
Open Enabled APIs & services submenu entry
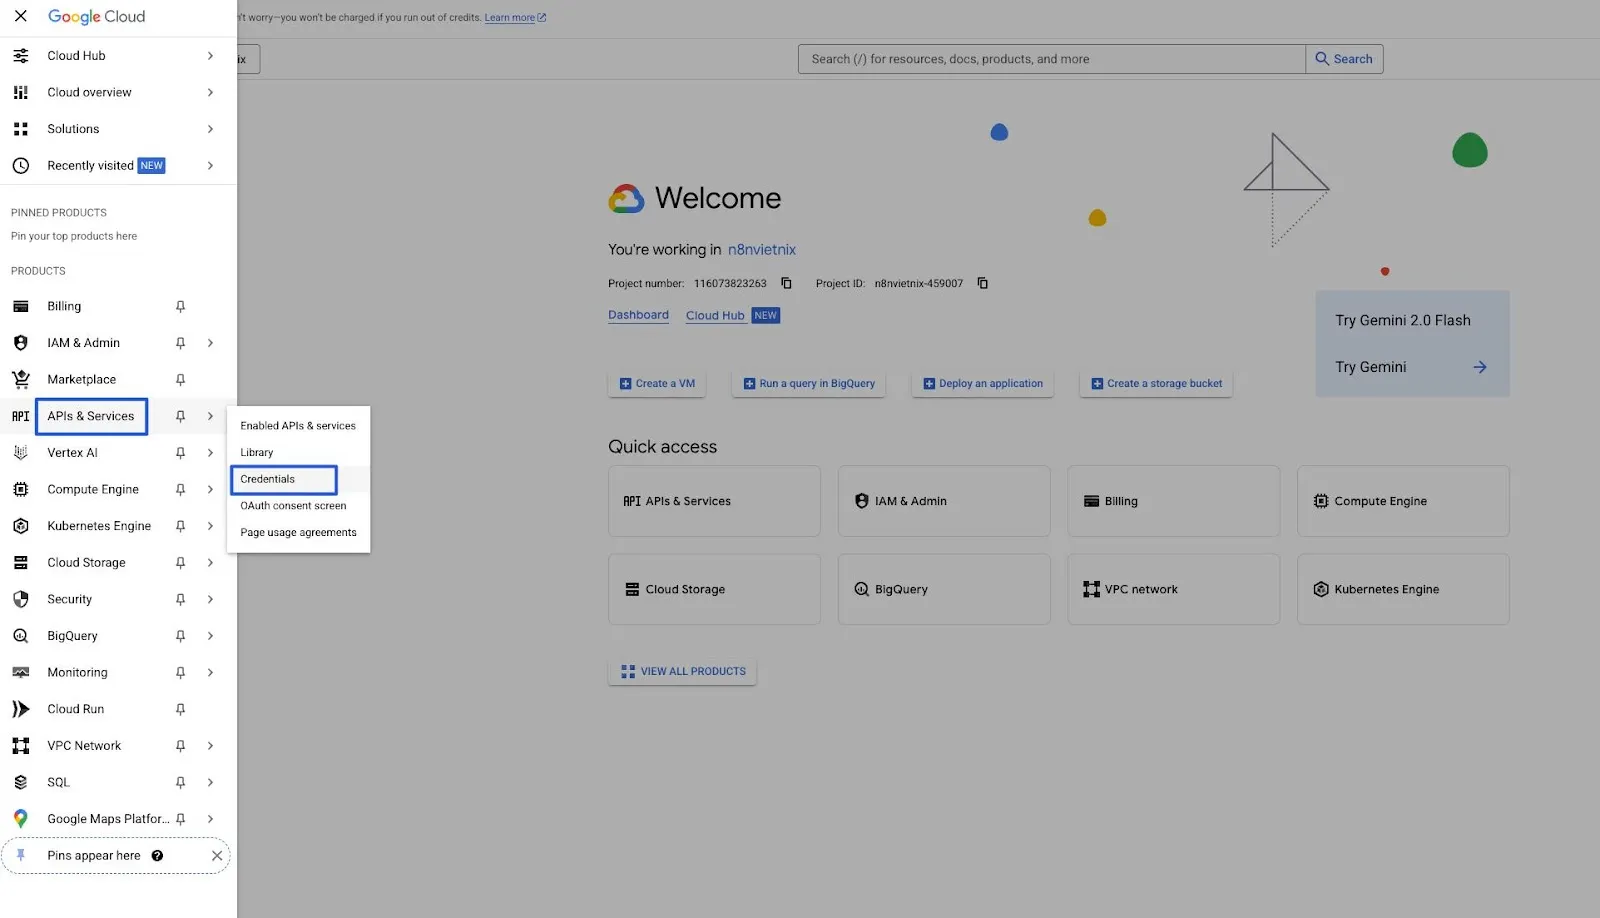(298, 426)
